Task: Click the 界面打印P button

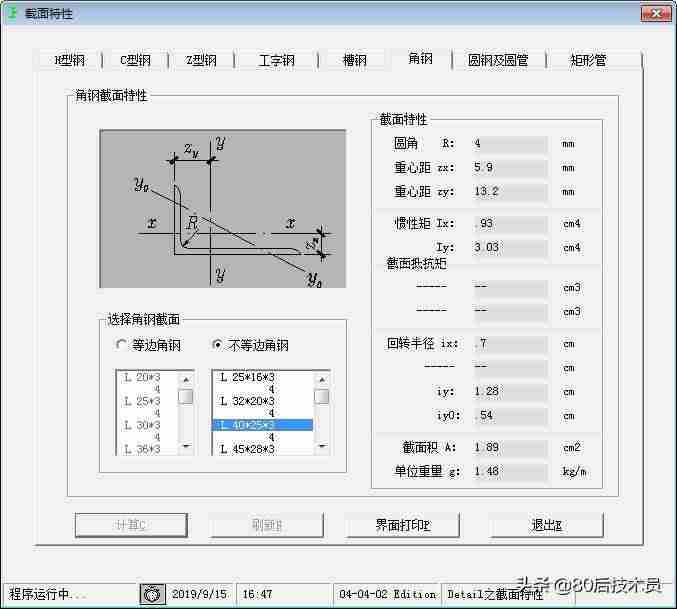Action: tap(402, 525)
